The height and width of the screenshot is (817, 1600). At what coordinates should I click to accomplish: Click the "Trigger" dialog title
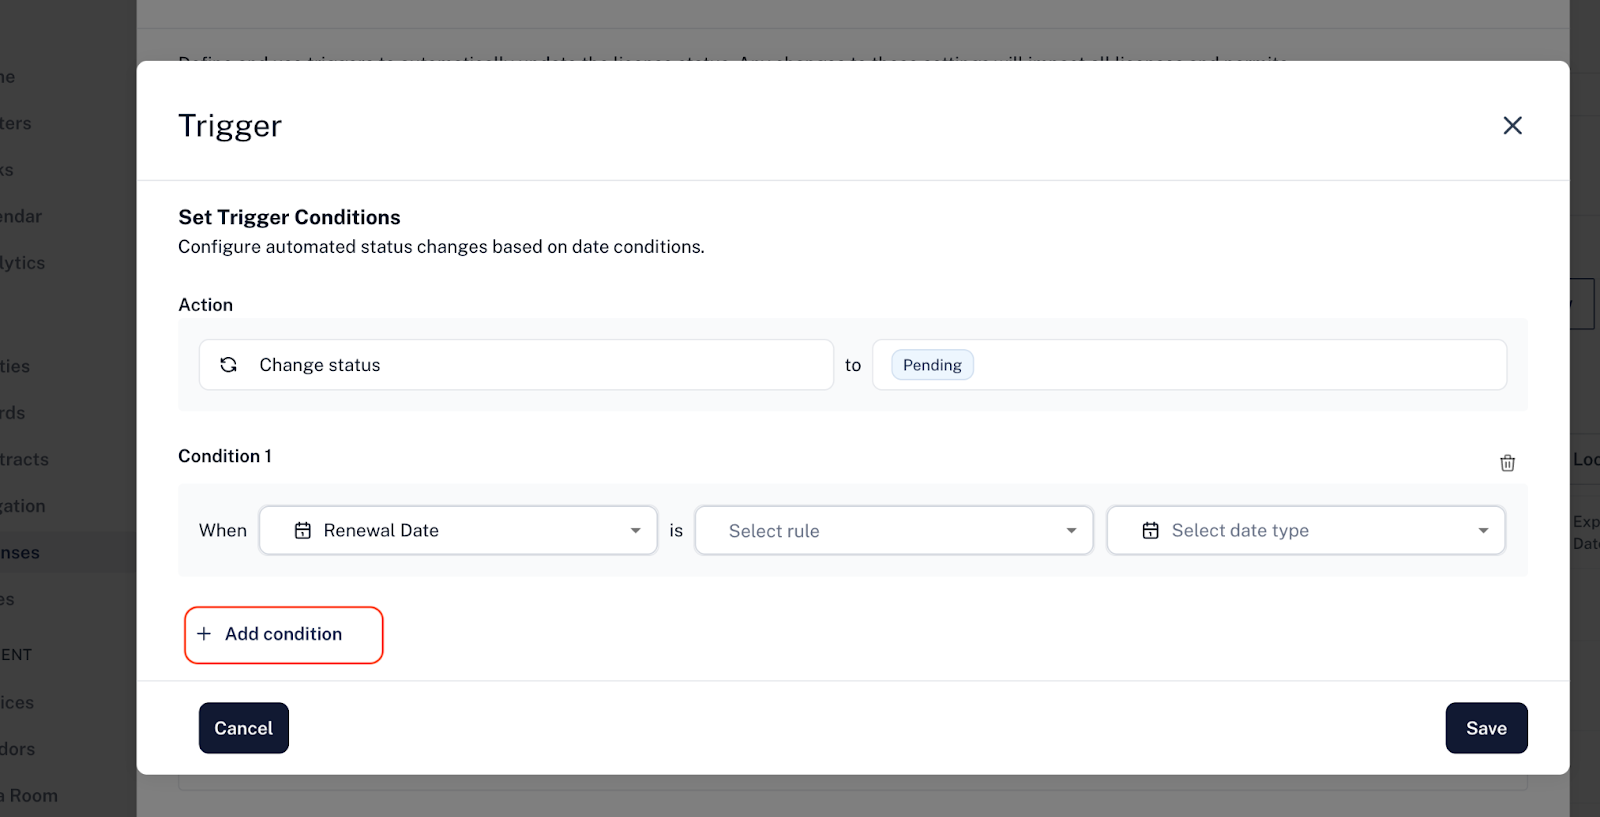click(230, 126)
